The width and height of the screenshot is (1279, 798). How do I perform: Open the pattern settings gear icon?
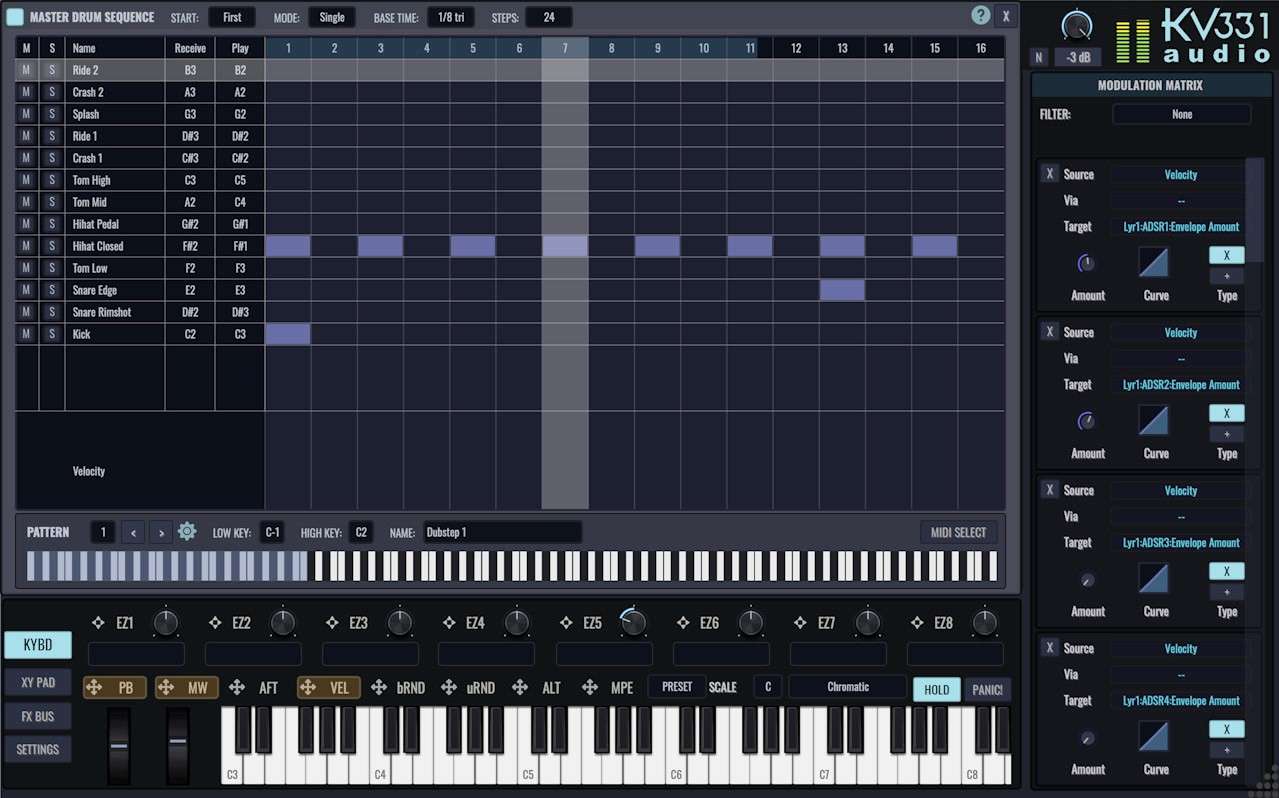click(x=186, y=531)
